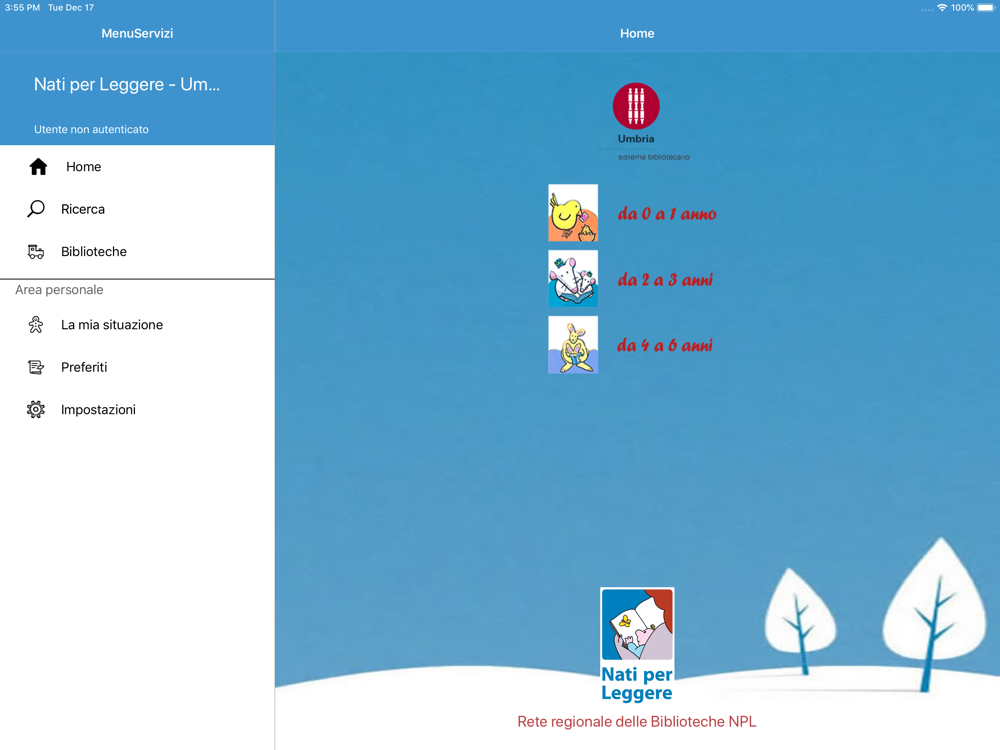Select the 'da 2 a 3 anni' age group

click(x=665, y=279)
